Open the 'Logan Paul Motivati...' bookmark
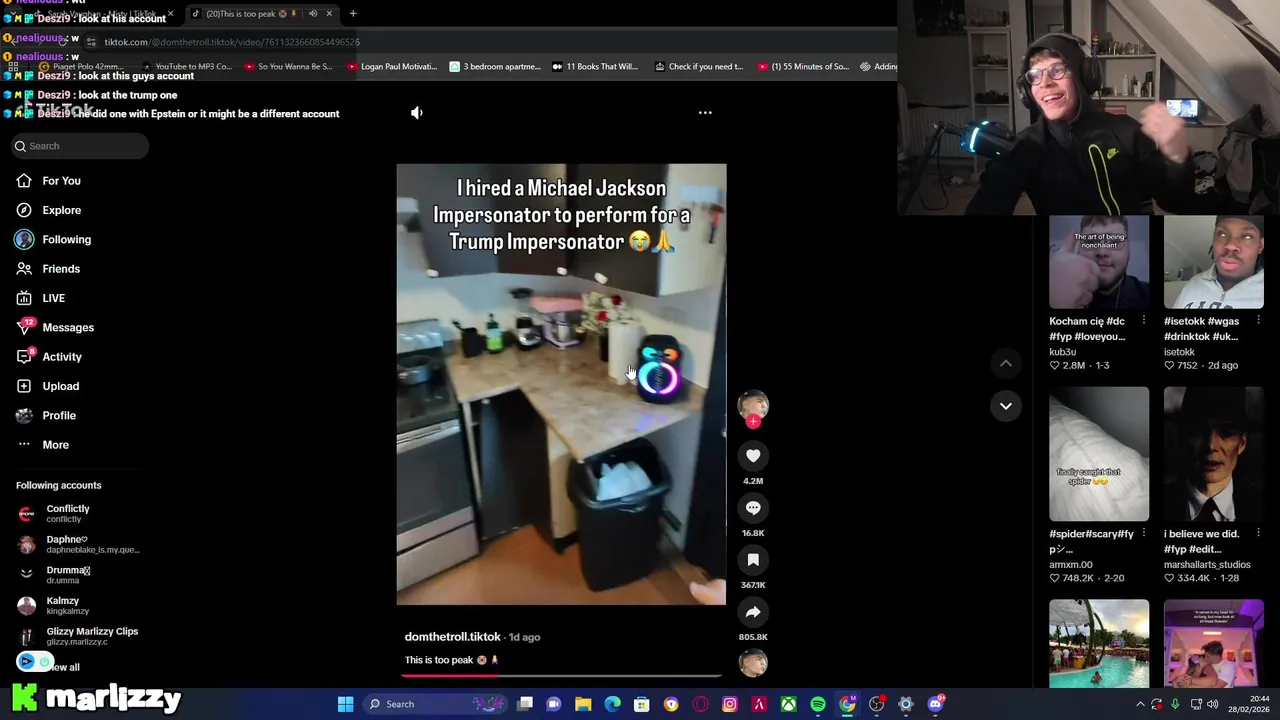This screenshot has height=720, width=1280. coord(392,67)
